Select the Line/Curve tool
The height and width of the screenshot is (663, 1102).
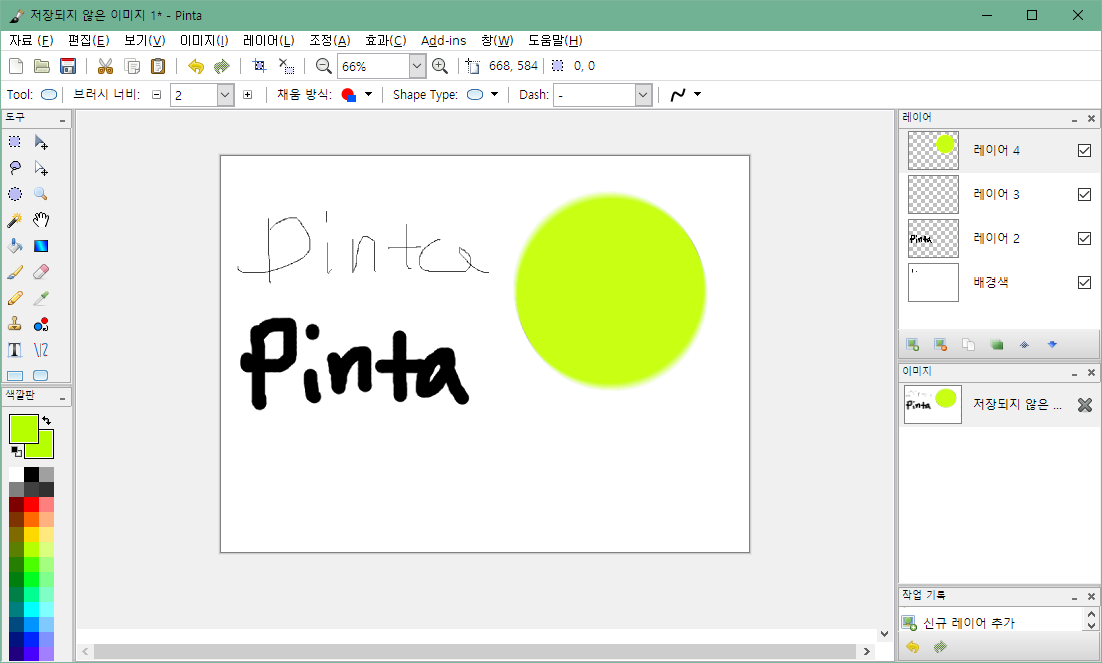pyautogui.click(x=41, y=350)
